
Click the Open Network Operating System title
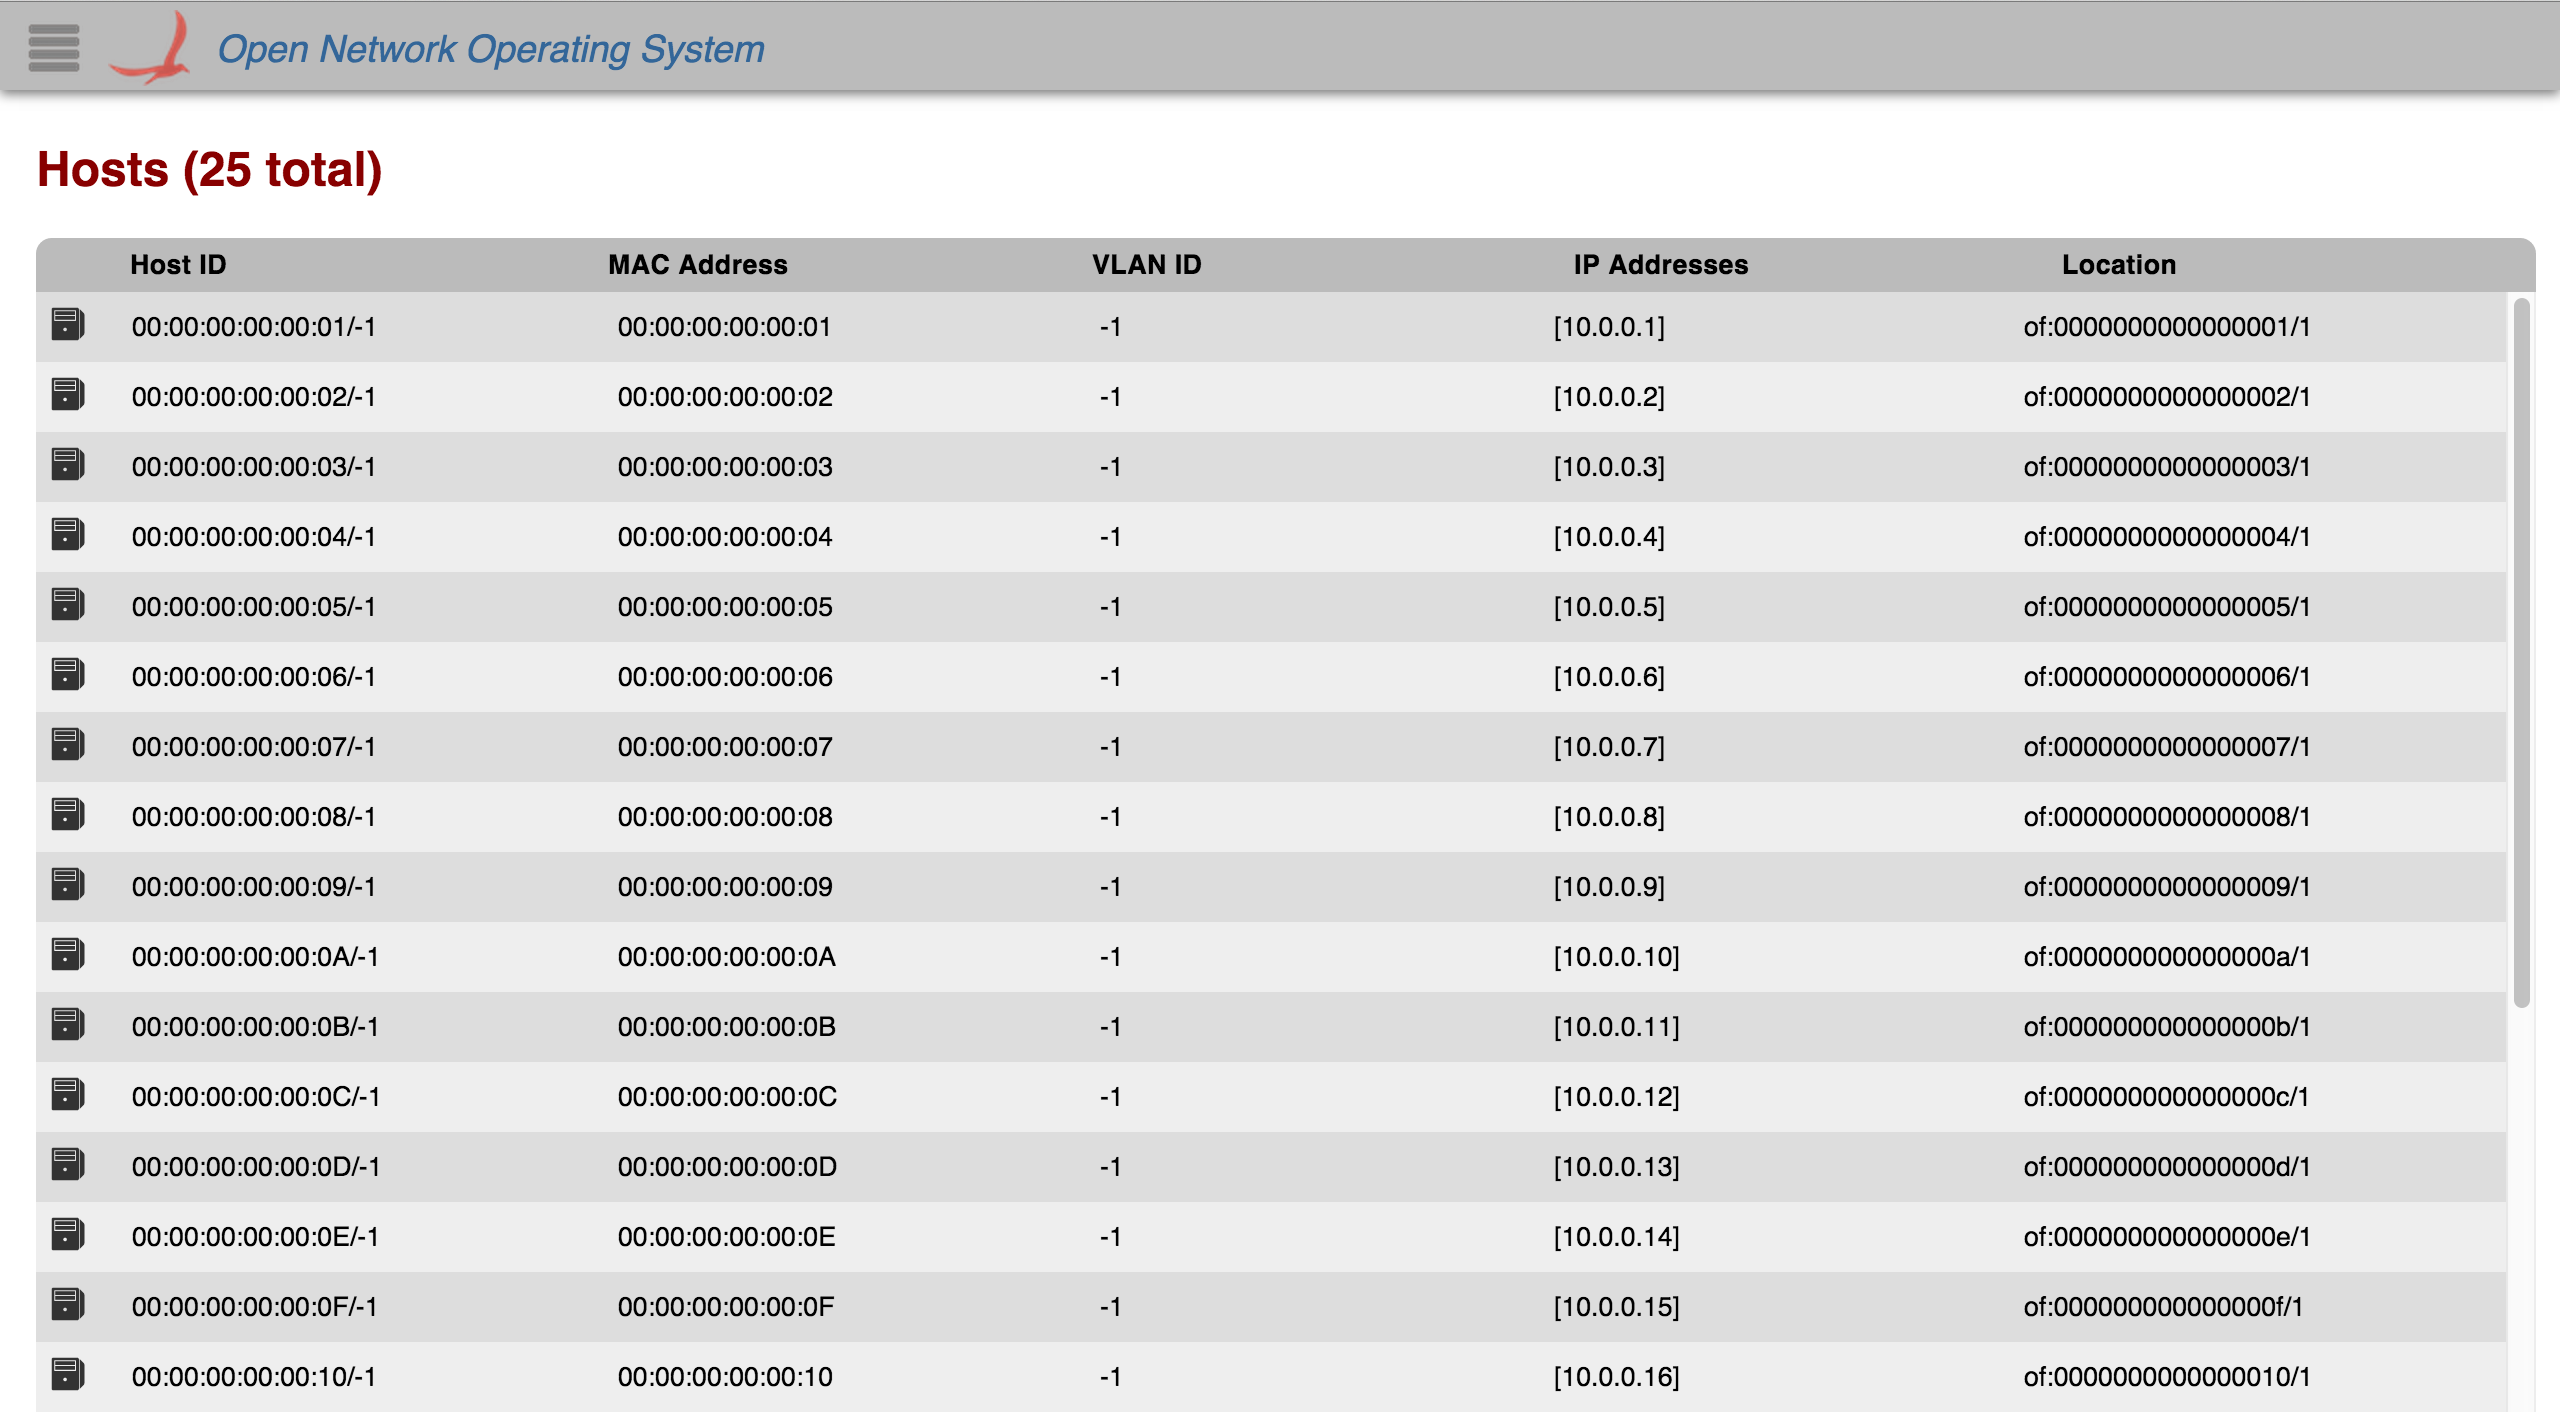click(x=490, y=49)
